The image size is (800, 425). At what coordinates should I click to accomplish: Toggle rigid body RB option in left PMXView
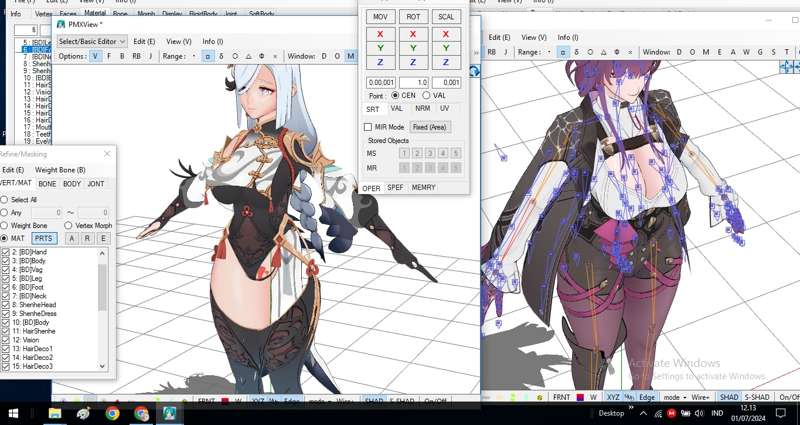(137, 57)
